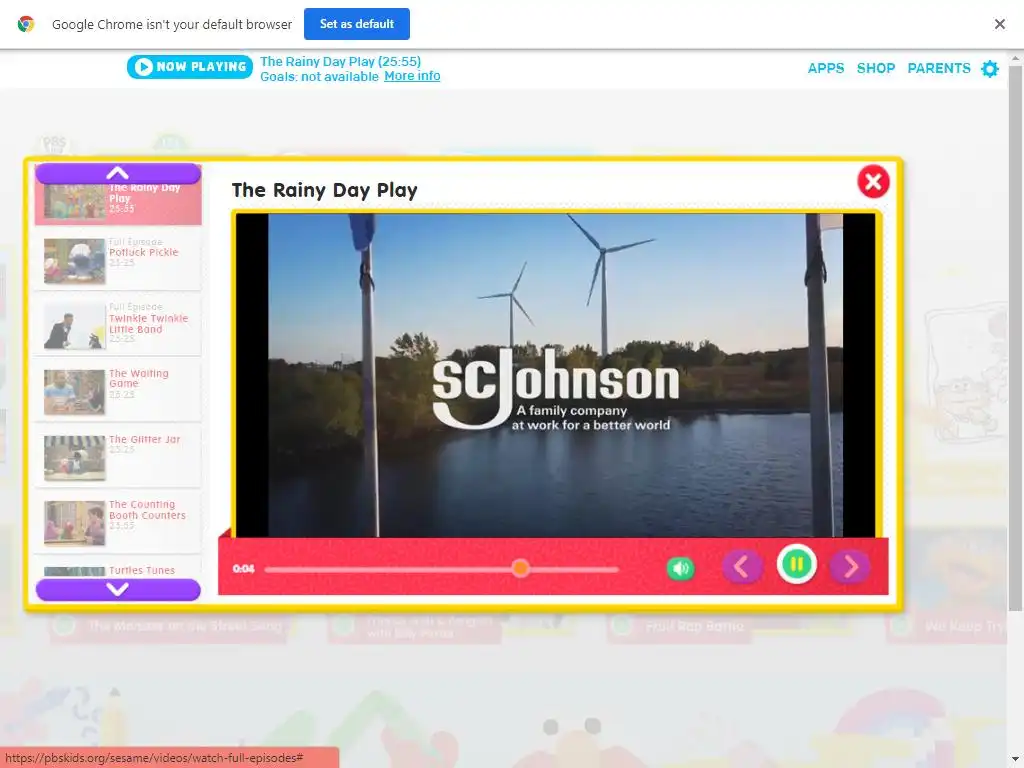The width and height of the screenshot is (1024, 768).
Task: Click the video heading 'The Rainy Day Play'
Action: coord(325,190)
